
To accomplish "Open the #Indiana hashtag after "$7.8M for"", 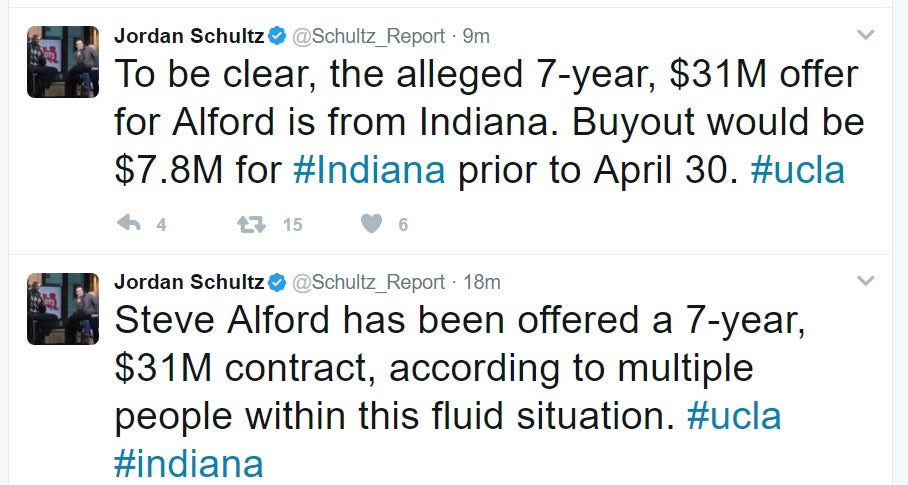I will (369, 170).
